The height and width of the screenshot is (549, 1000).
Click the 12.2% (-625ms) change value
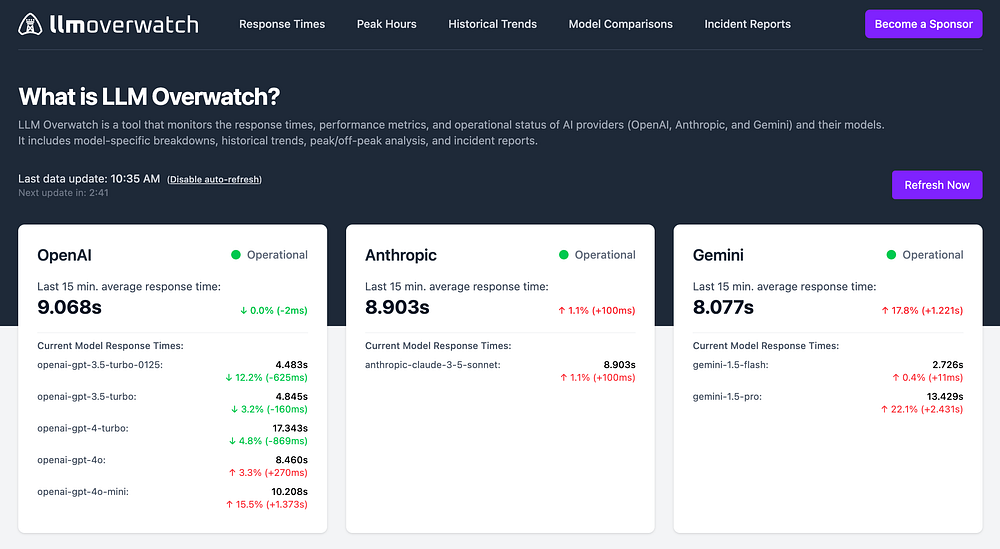click(267, 377)
